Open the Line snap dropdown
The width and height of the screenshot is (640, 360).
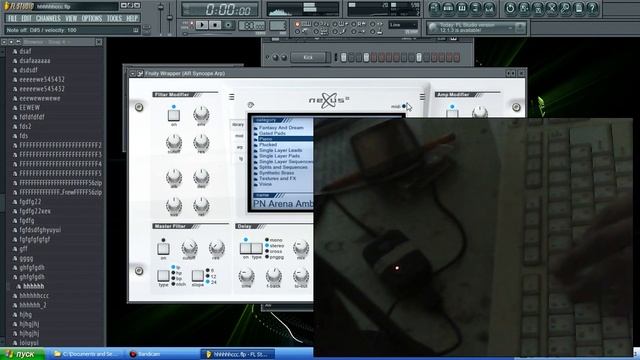403,25
